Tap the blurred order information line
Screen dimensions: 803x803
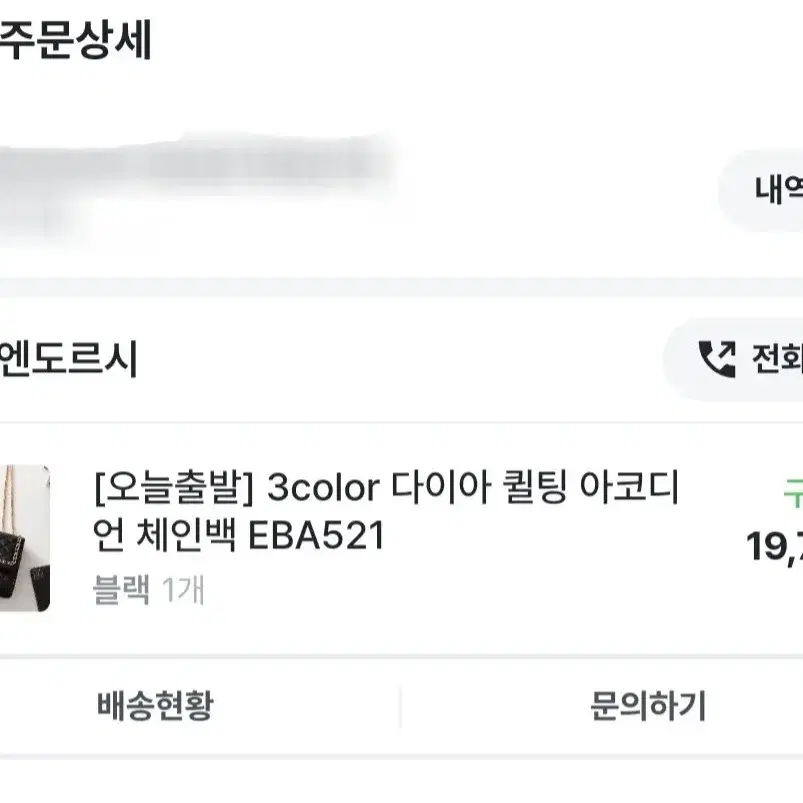tap(195, 164)
